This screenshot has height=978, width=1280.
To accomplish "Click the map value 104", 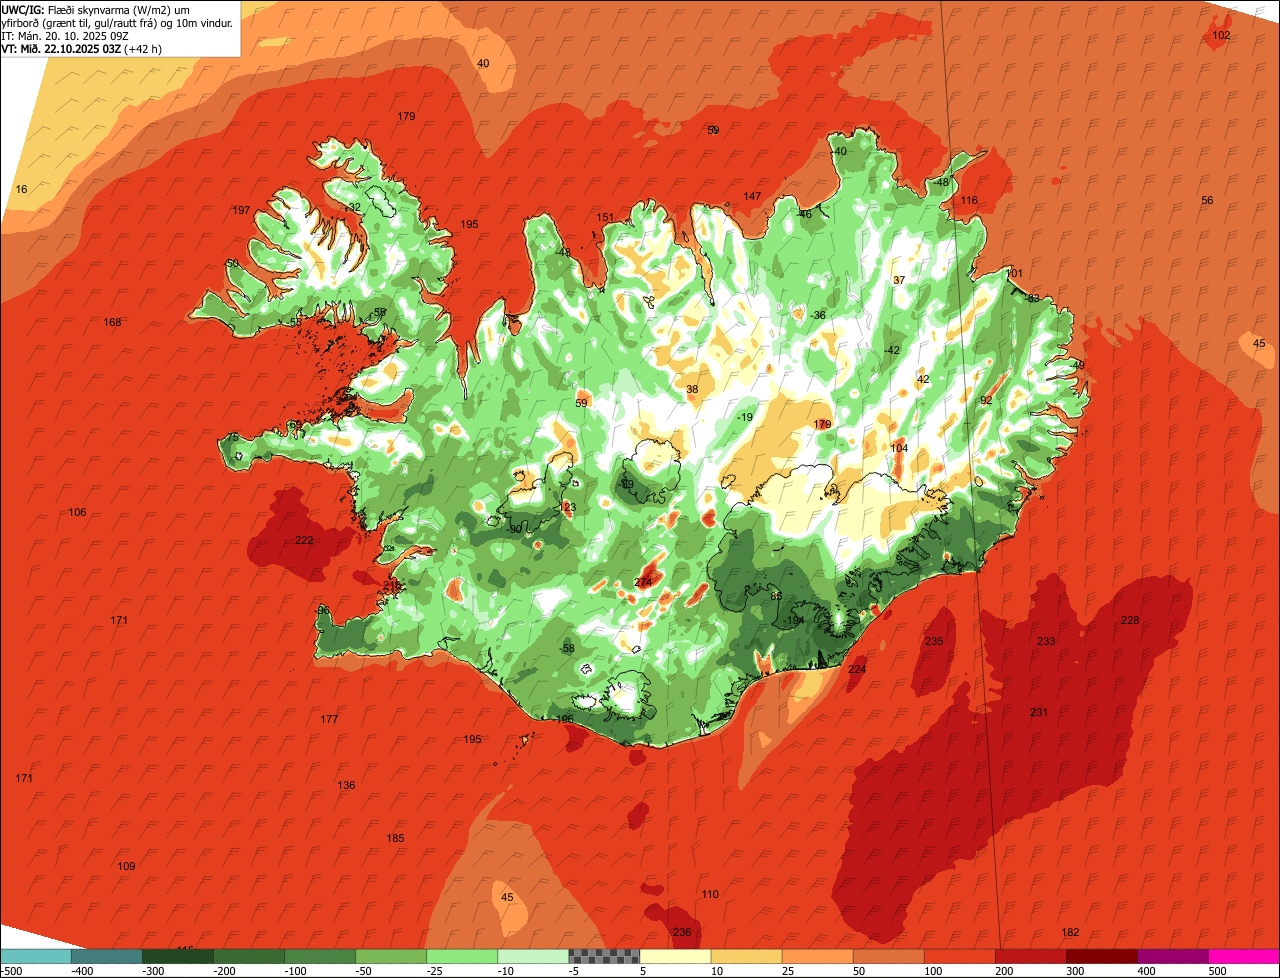I will pyautogui.click(x=899, y=448).
